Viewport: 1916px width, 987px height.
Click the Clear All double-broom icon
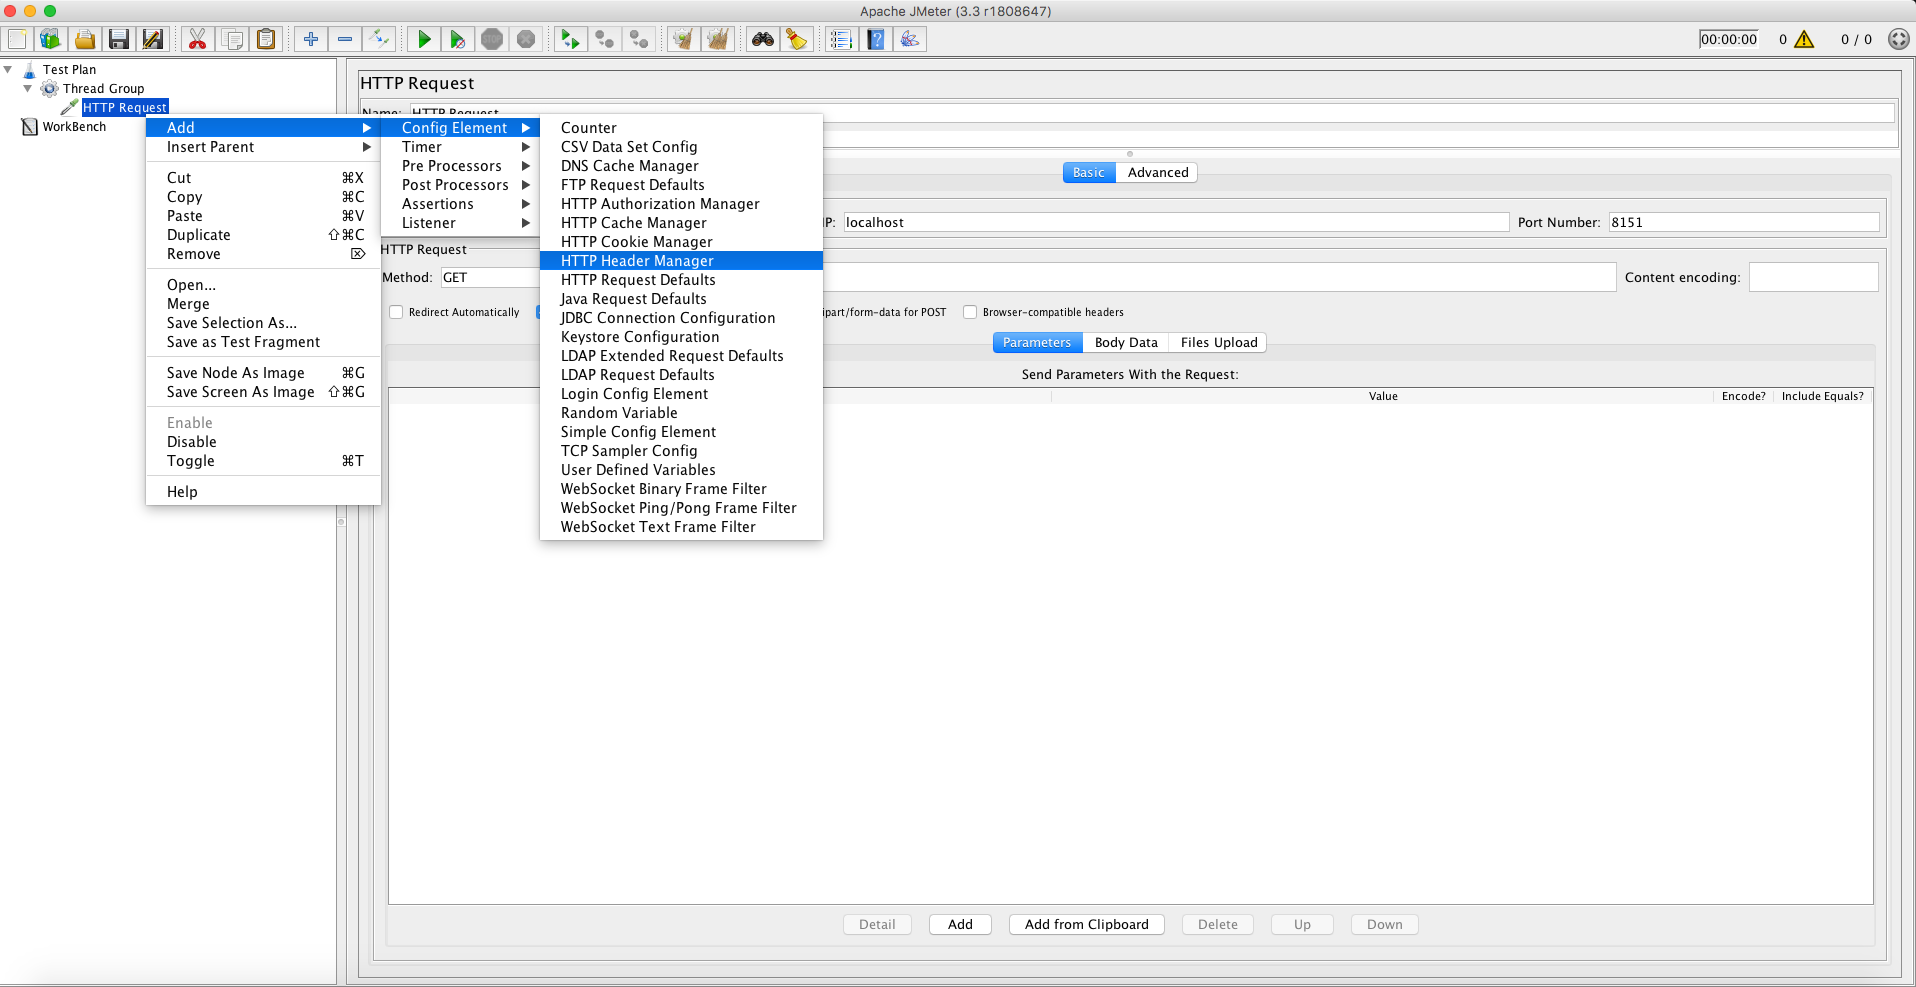pos(717,39)
